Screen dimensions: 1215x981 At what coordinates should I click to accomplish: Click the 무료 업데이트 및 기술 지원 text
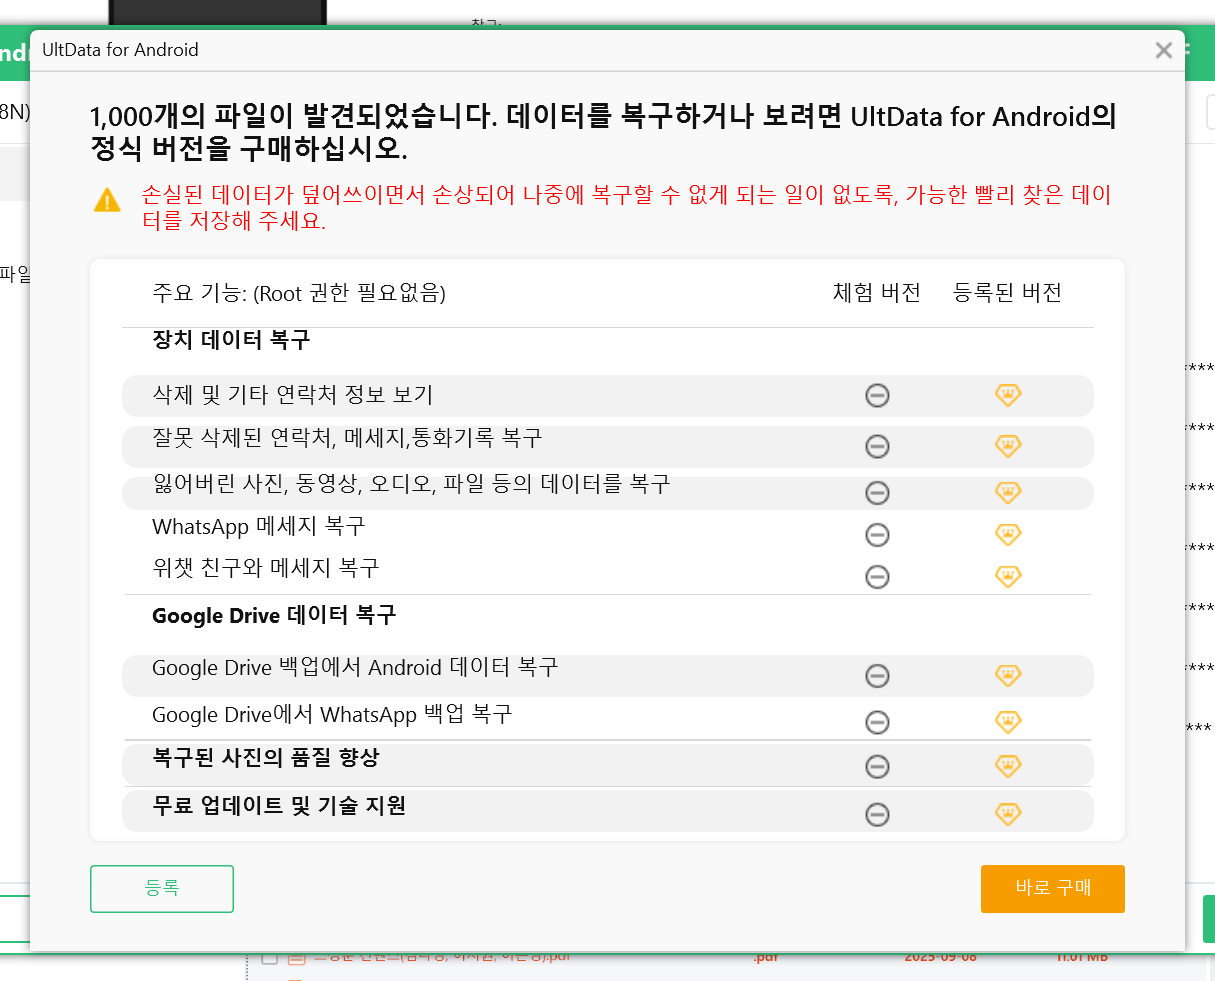pos(279,806)
